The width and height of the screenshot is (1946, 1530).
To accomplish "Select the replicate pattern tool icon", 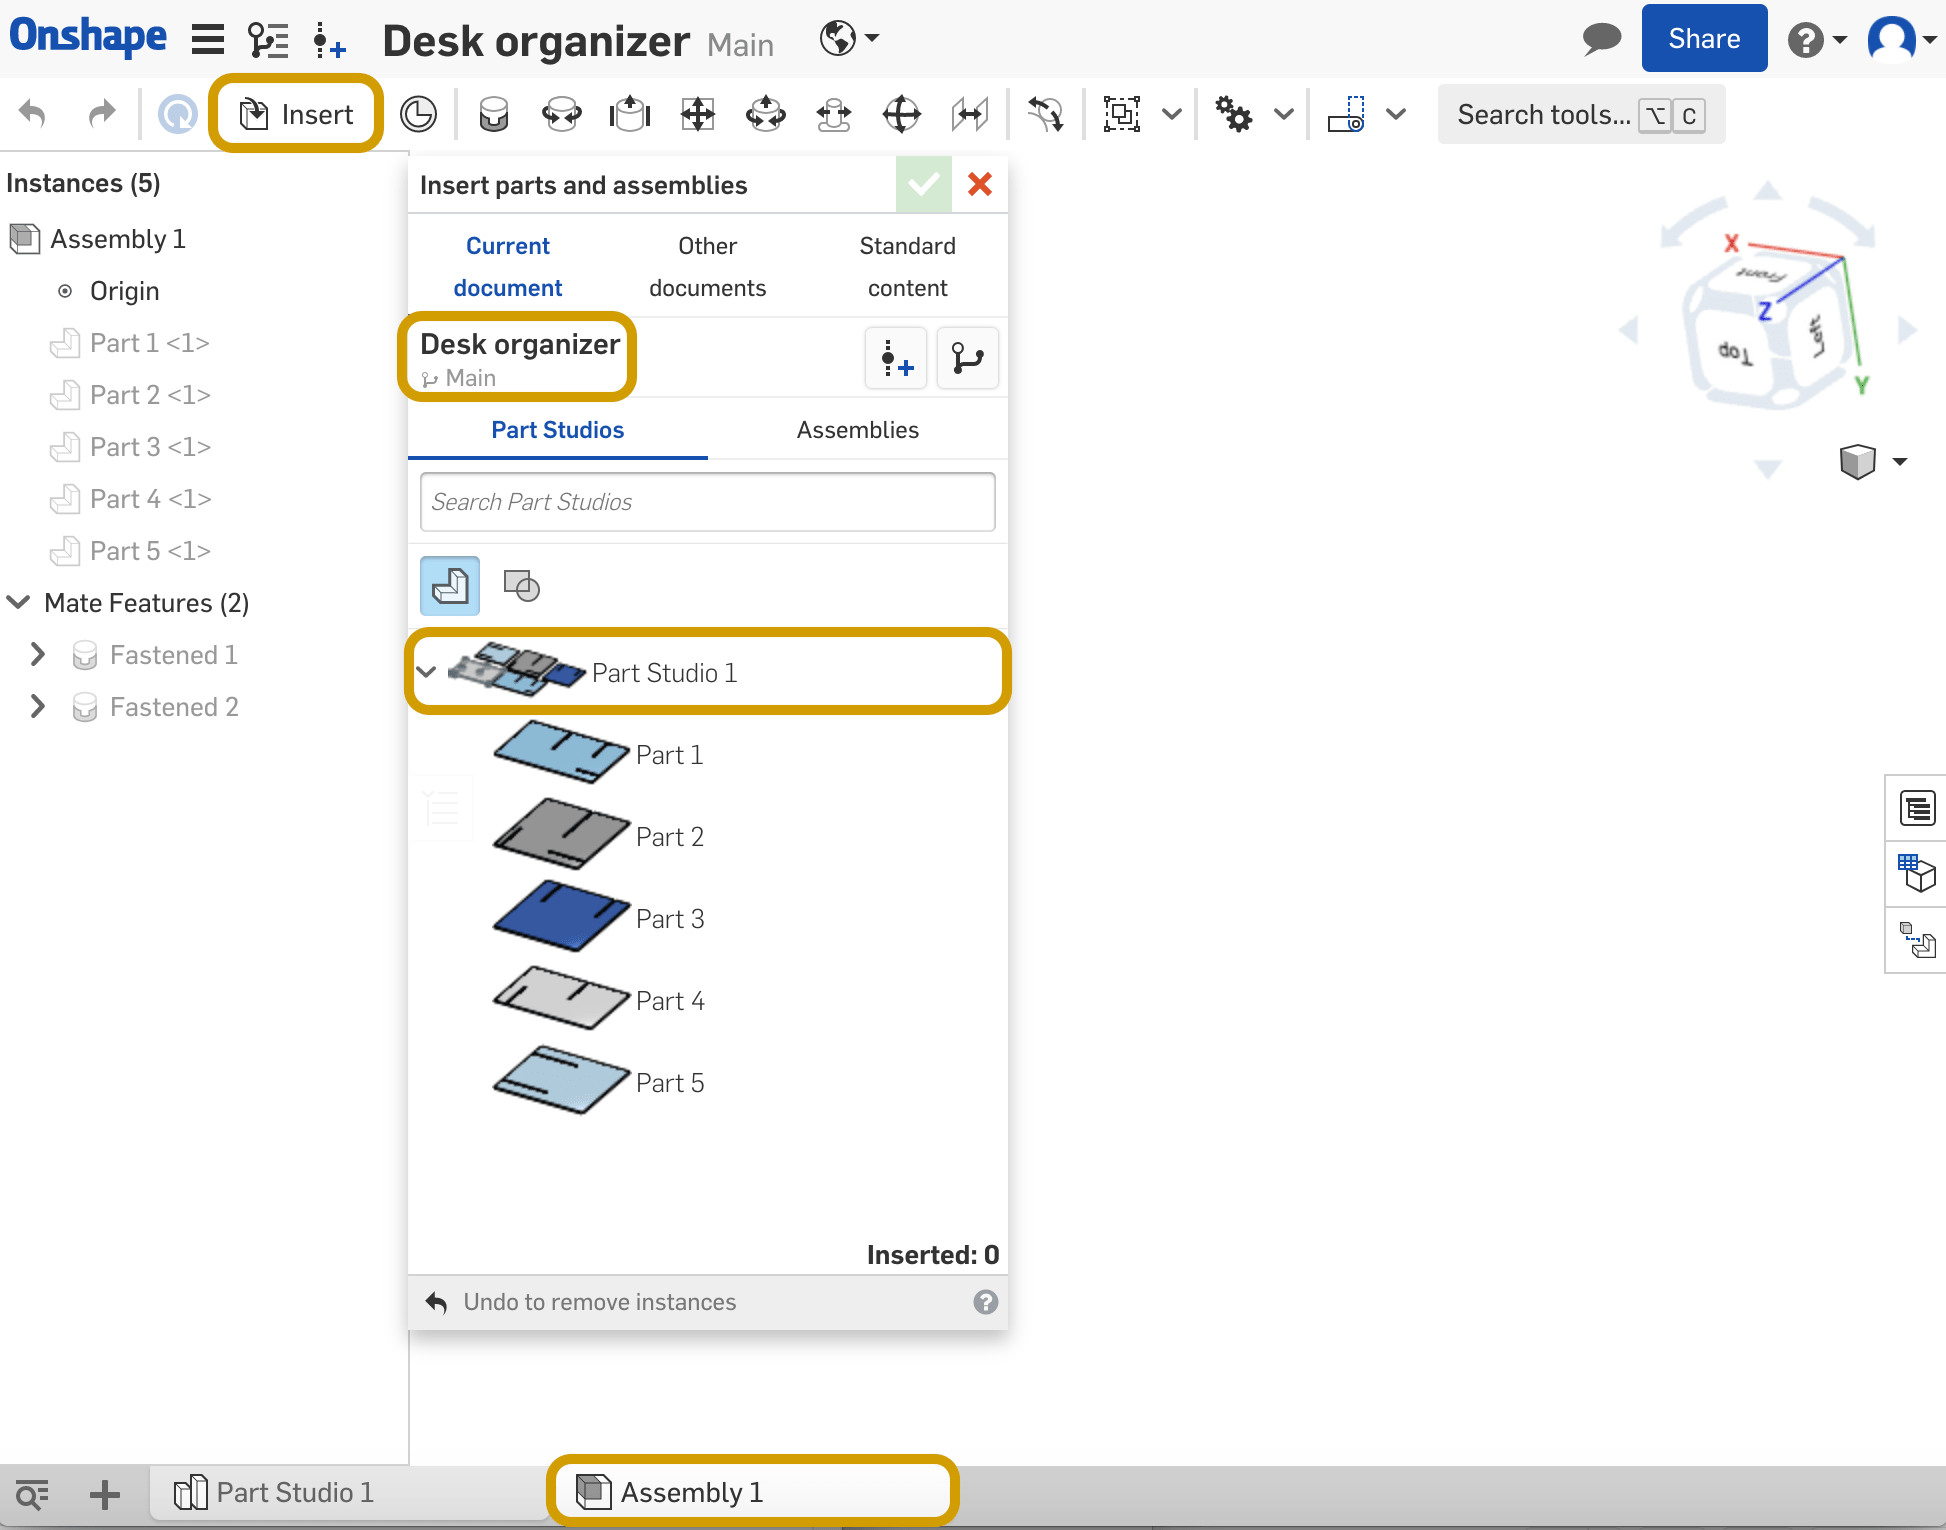I will (1346, 114).
